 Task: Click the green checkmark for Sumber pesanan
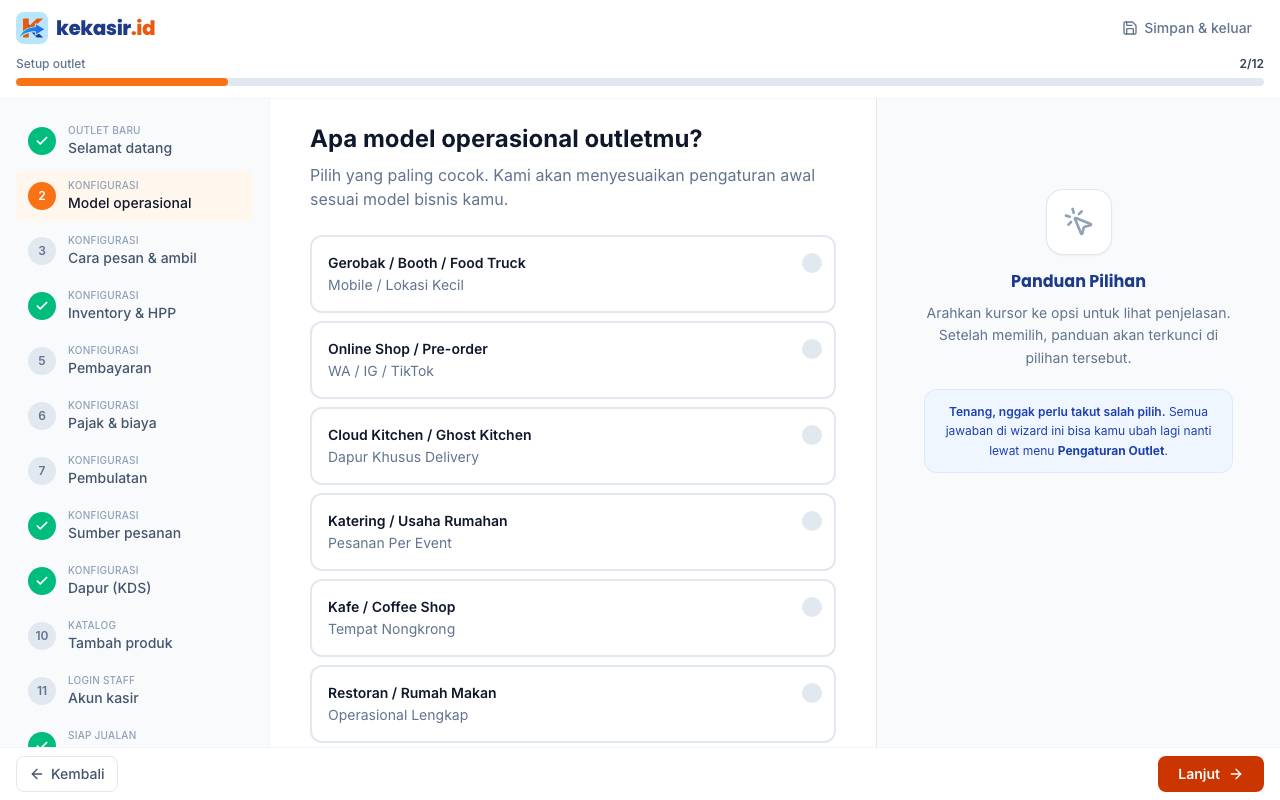[42, 526]
